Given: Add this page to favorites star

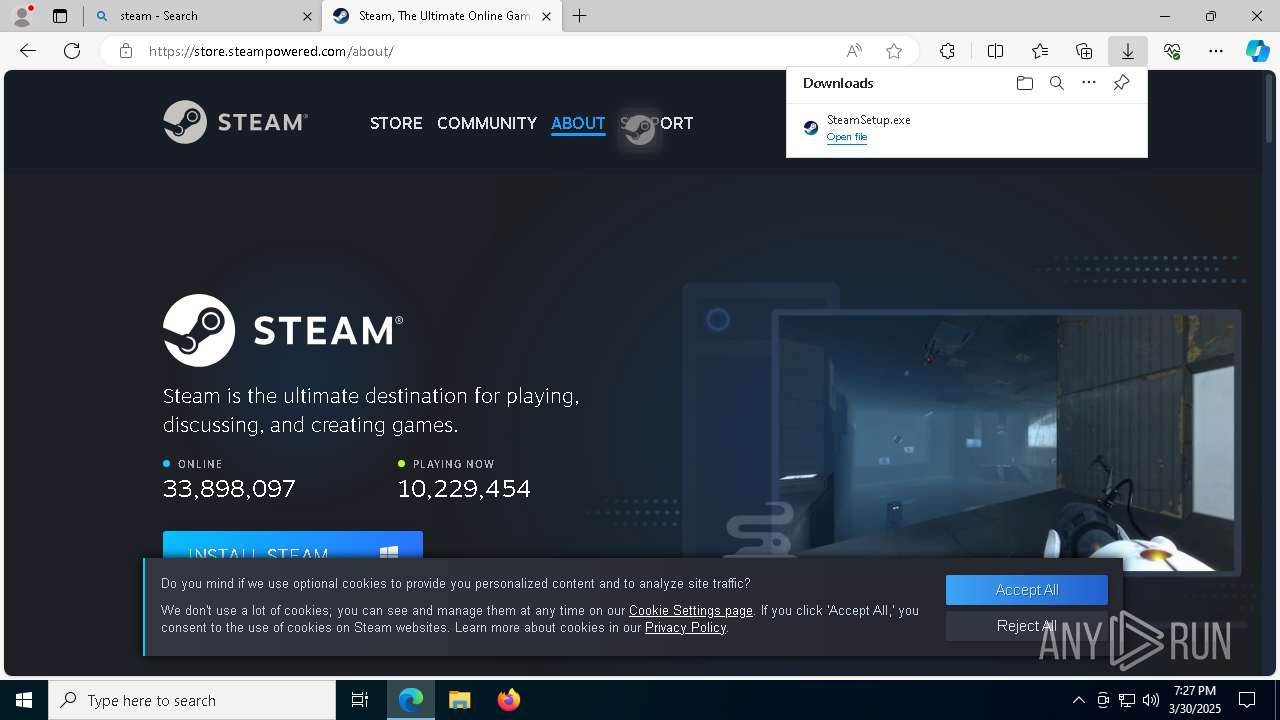Looking at the screenshot, I should 894,51.
